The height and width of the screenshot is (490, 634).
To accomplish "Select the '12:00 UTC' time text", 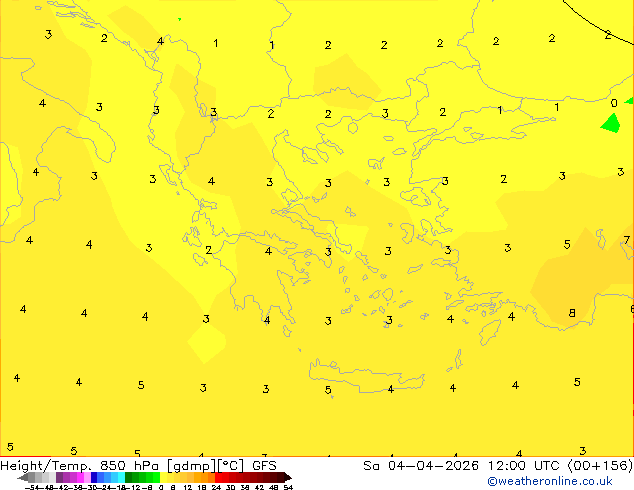I will (526, 466).
